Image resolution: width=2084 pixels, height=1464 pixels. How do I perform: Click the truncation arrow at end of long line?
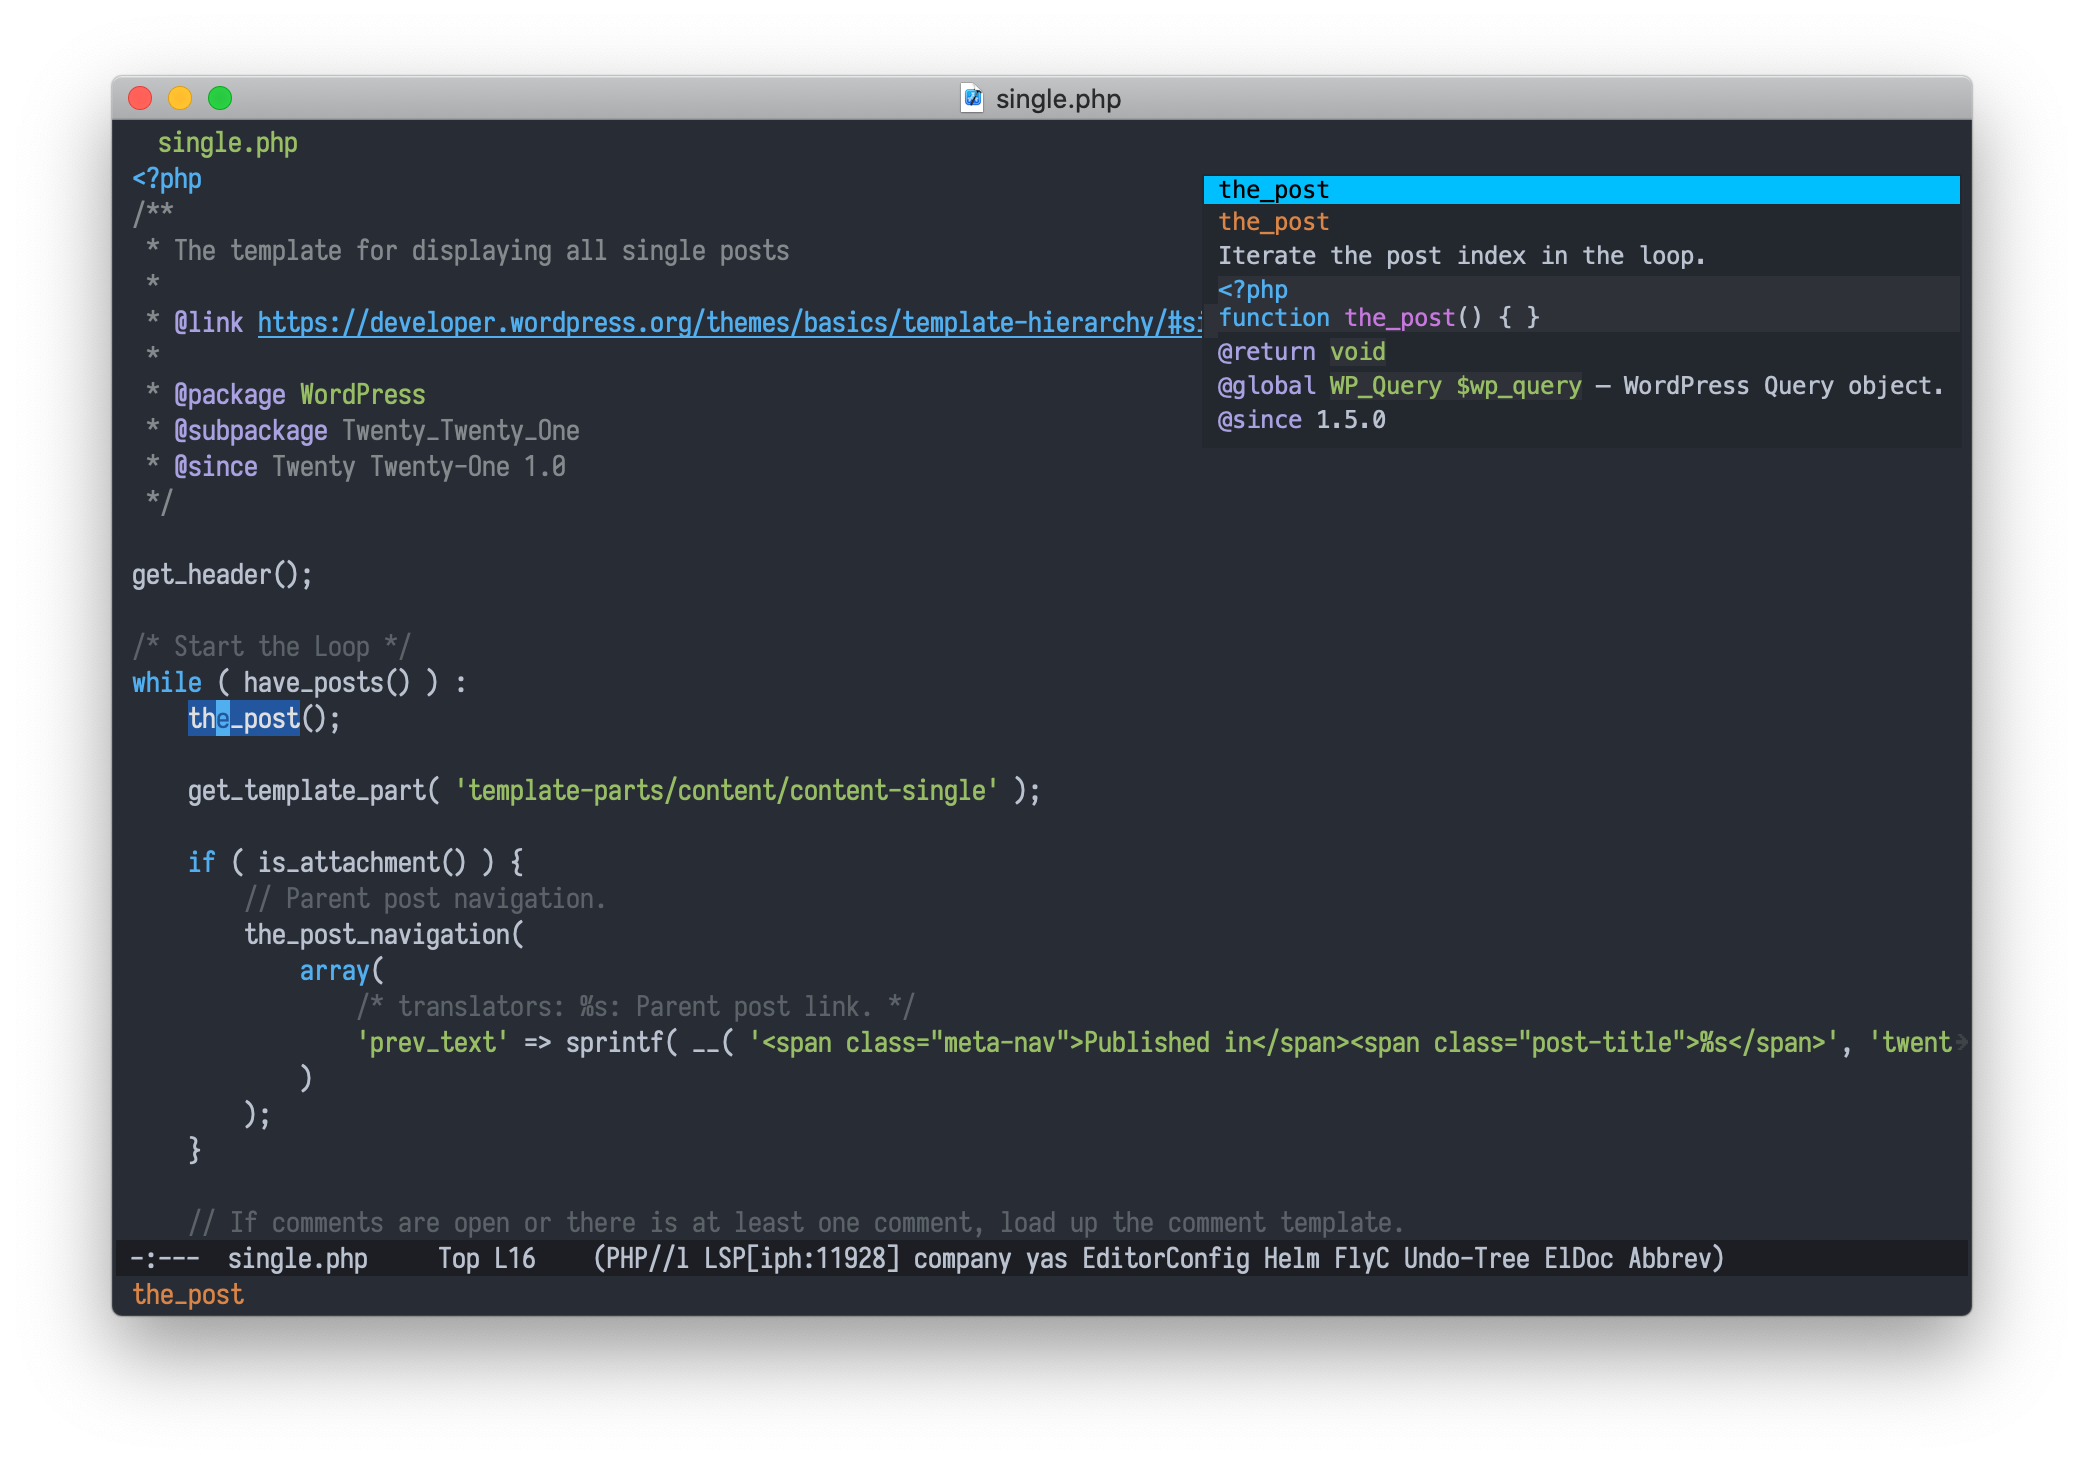coord(1961,1043)
